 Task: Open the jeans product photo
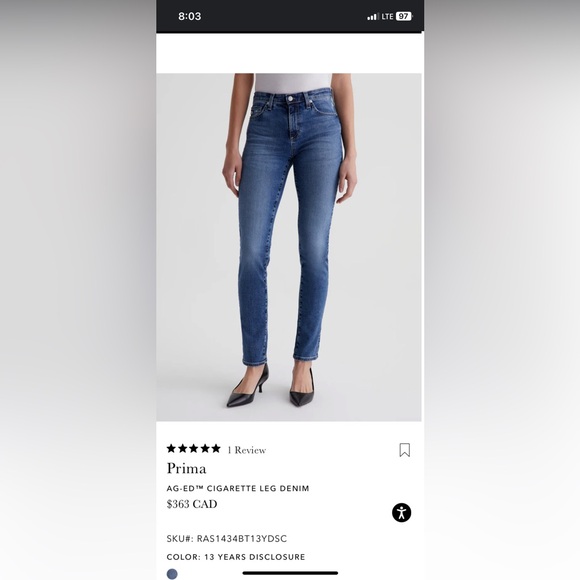pos(289,247)
